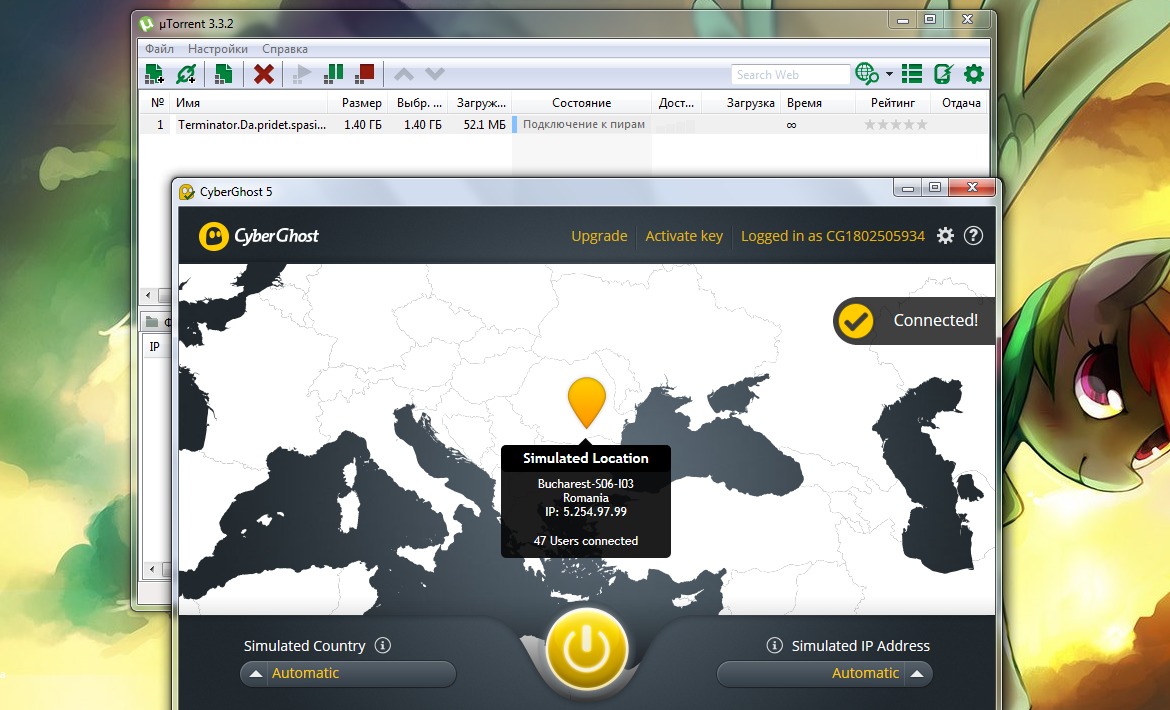Click the Create New Torrent toolbar icon
1170x710 pixels.
pyautogui.click(x=223, y=74)
